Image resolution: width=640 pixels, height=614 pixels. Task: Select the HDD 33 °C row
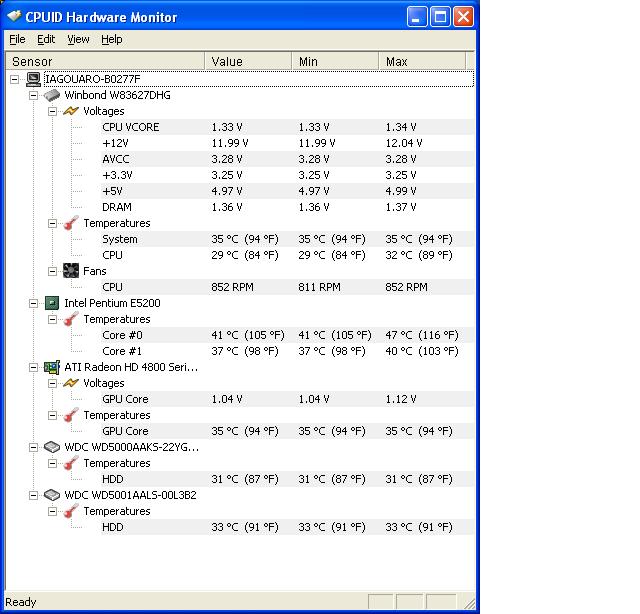tap(287, 527)
